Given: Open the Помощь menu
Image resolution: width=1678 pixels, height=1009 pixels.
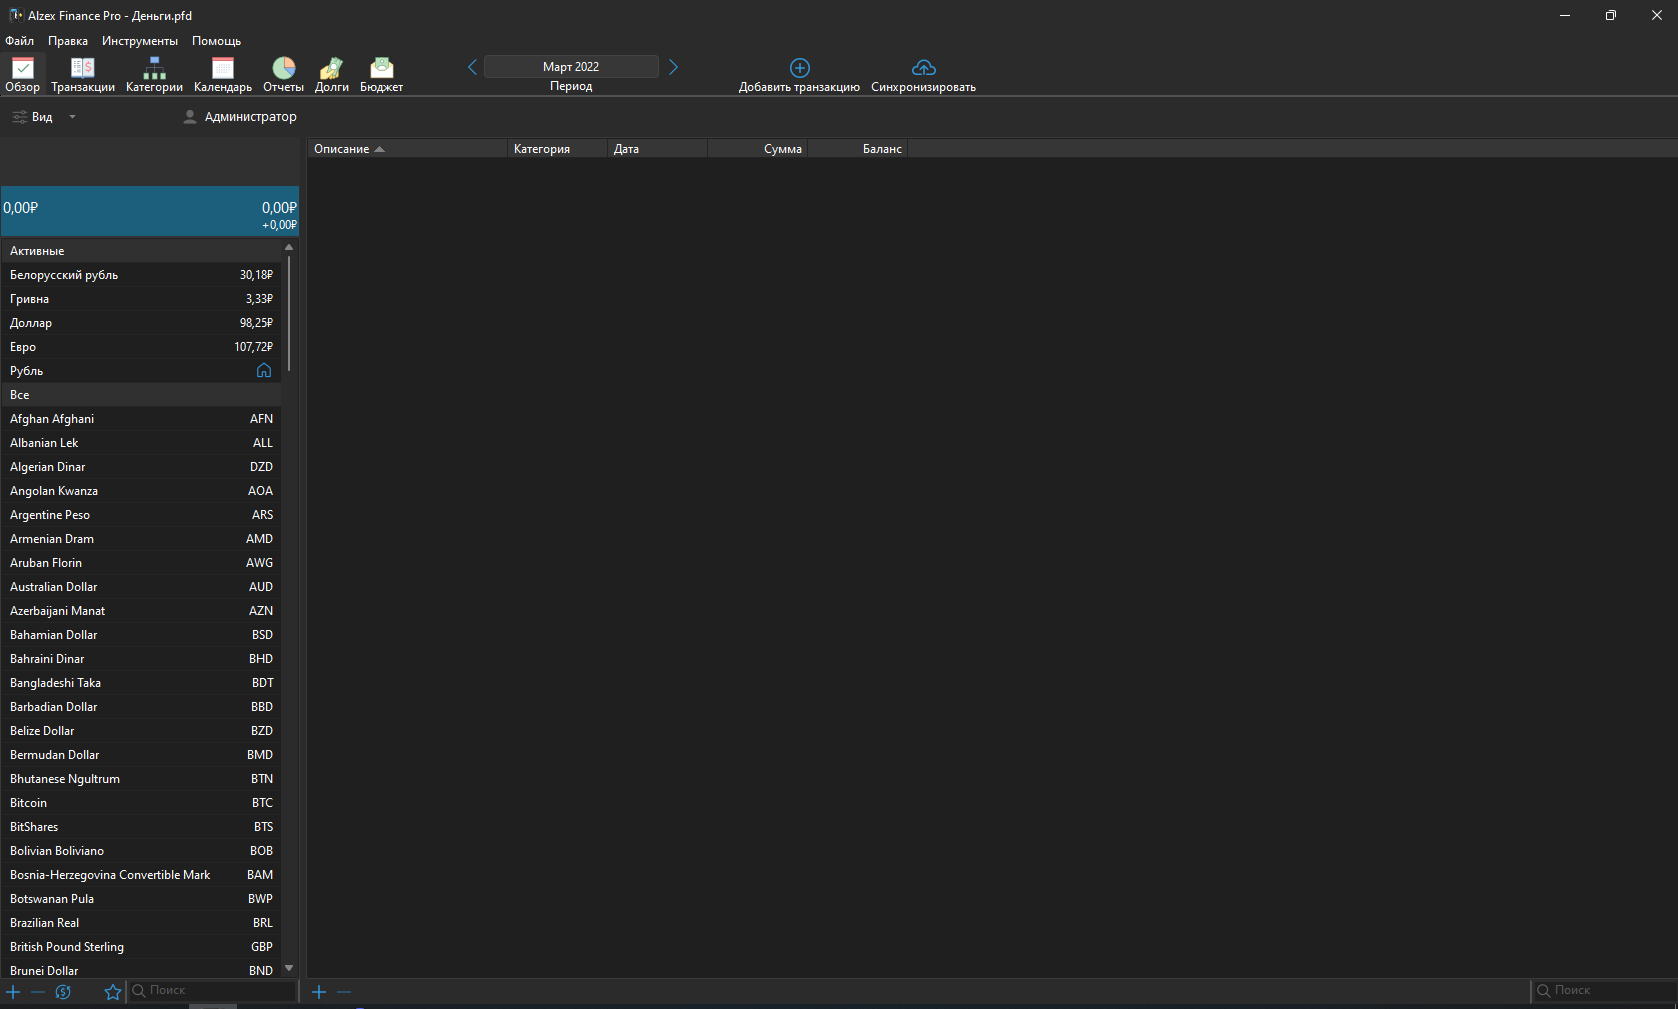Looking at the screenshot, I should coord(217,41).
